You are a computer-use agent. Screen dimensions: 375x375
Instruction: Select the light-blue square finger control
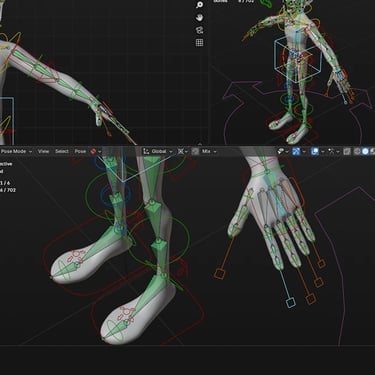291,303
